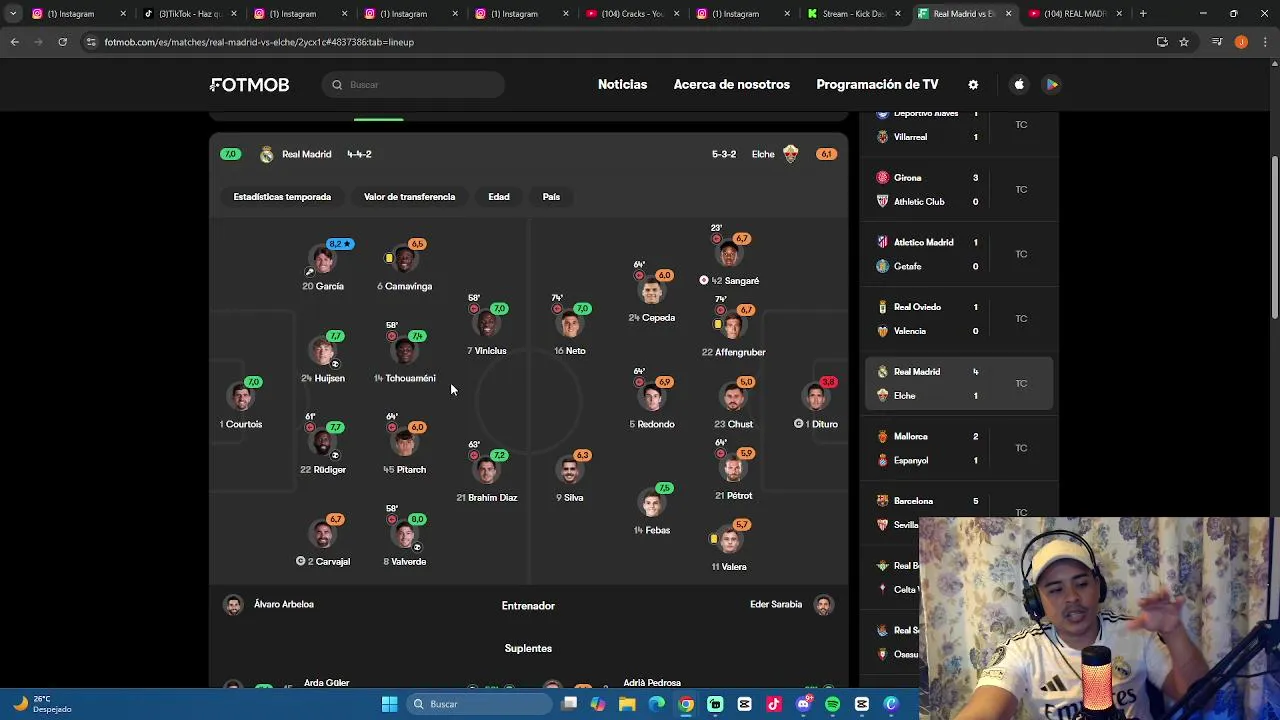Open Noticias in the top menu

tap(622, 85)
